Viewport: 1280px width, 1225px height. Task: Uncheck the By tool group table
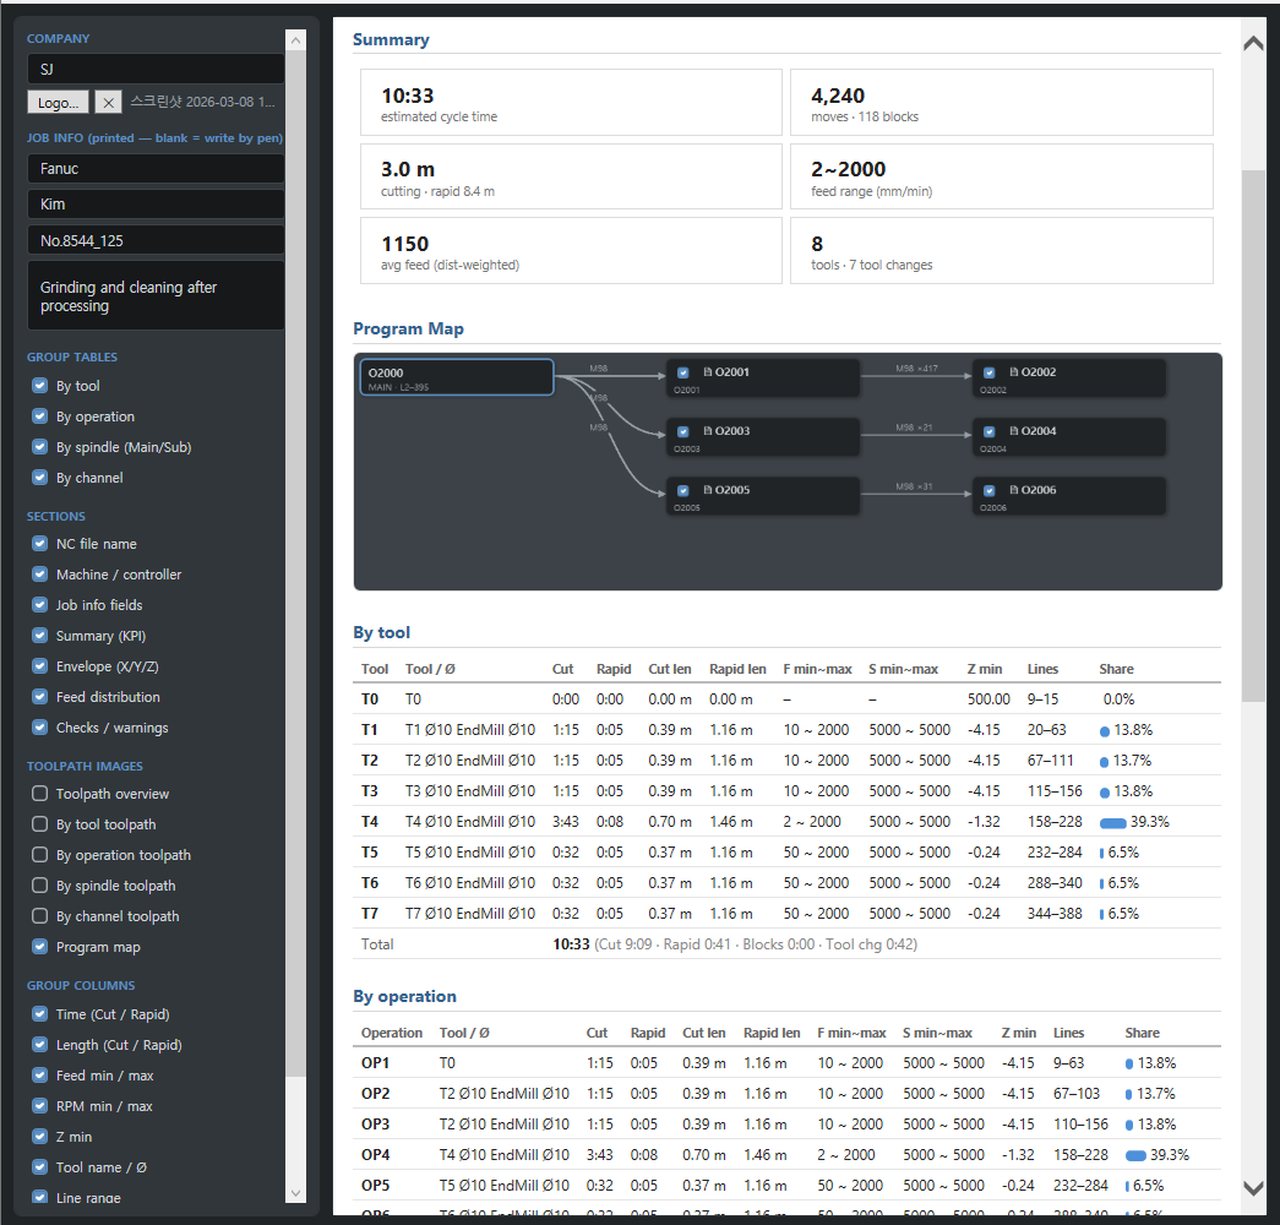pos(40,385)
